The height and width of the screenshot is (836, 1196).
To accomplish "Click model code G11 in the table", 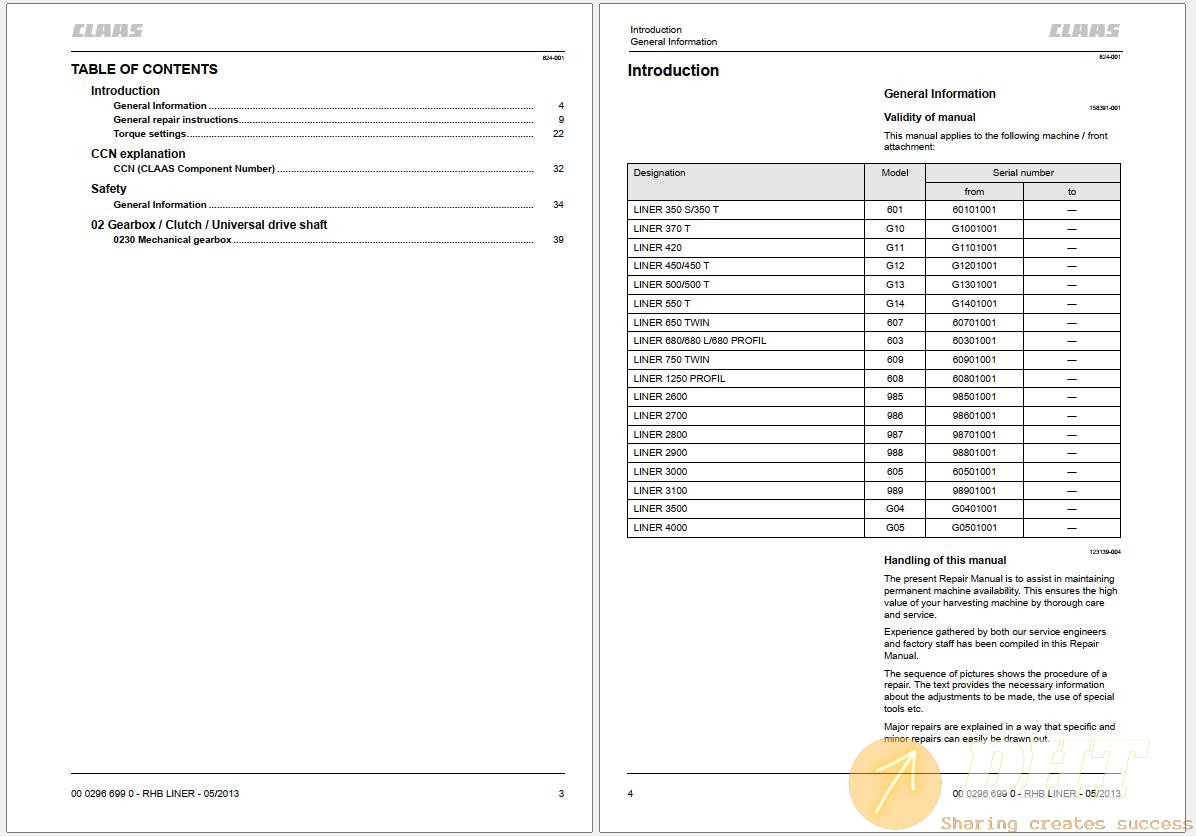I will click(895, 247).
